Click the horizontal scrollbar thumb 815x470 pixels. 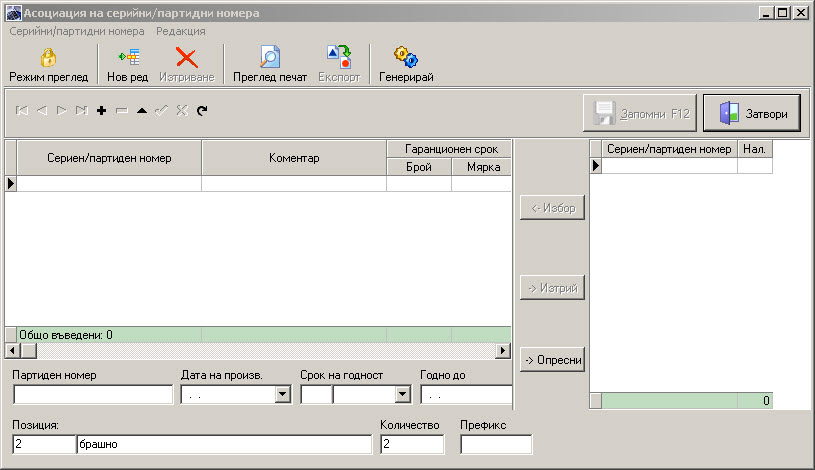29,351
